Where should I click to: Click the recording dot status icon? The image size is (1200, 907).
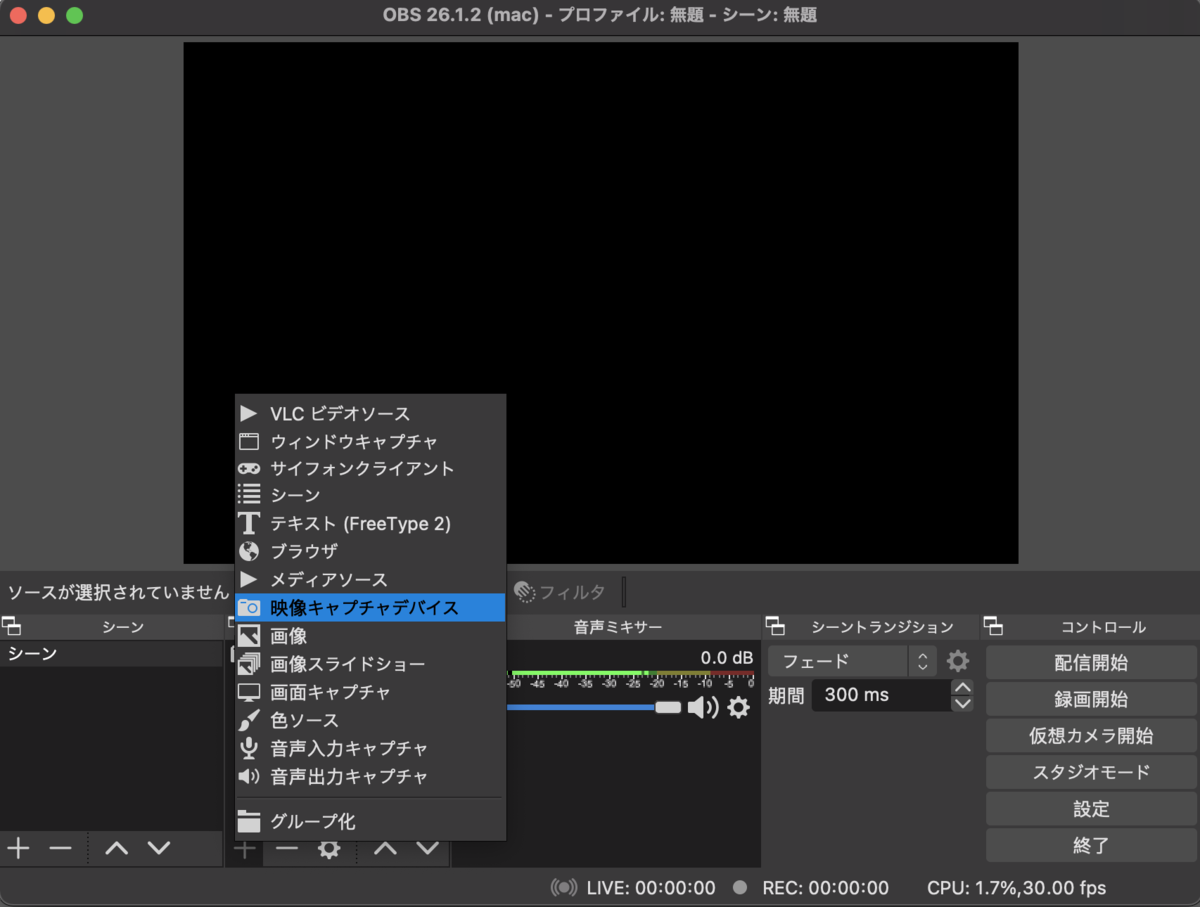740,888
